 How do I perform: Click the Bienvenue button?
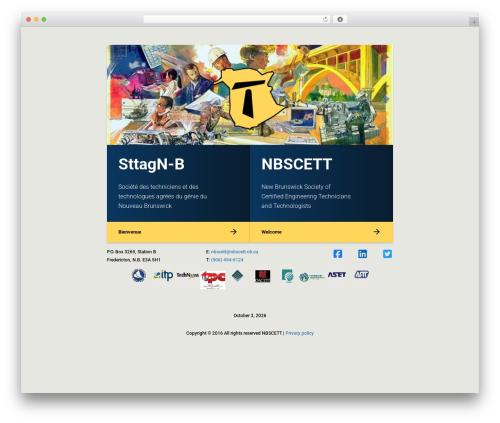178,232
